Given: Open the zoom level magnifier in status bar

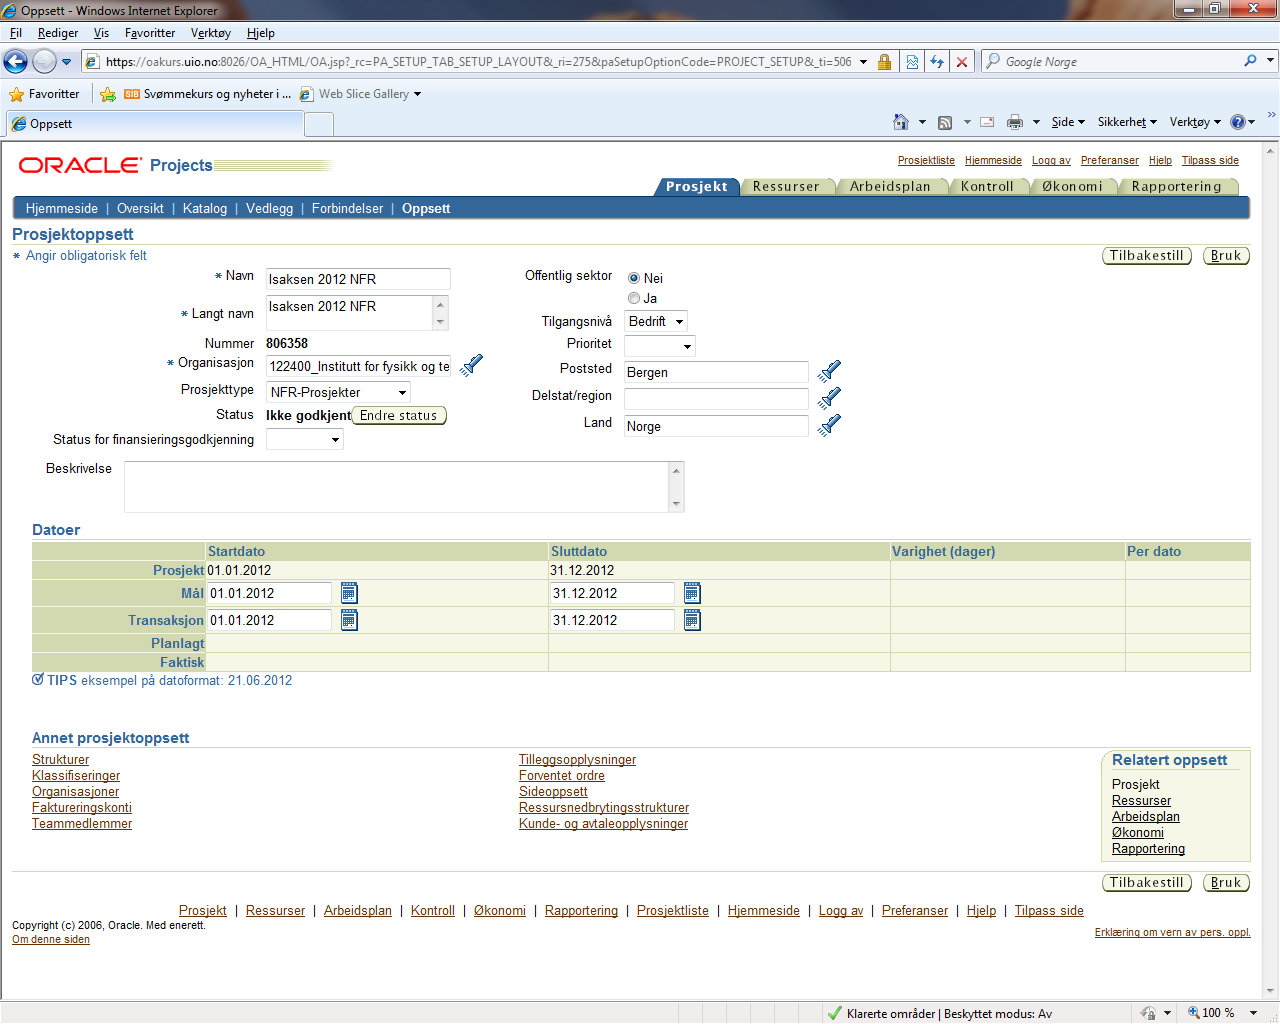Looking at the screenshot, I should [x=1194, y=1012].
